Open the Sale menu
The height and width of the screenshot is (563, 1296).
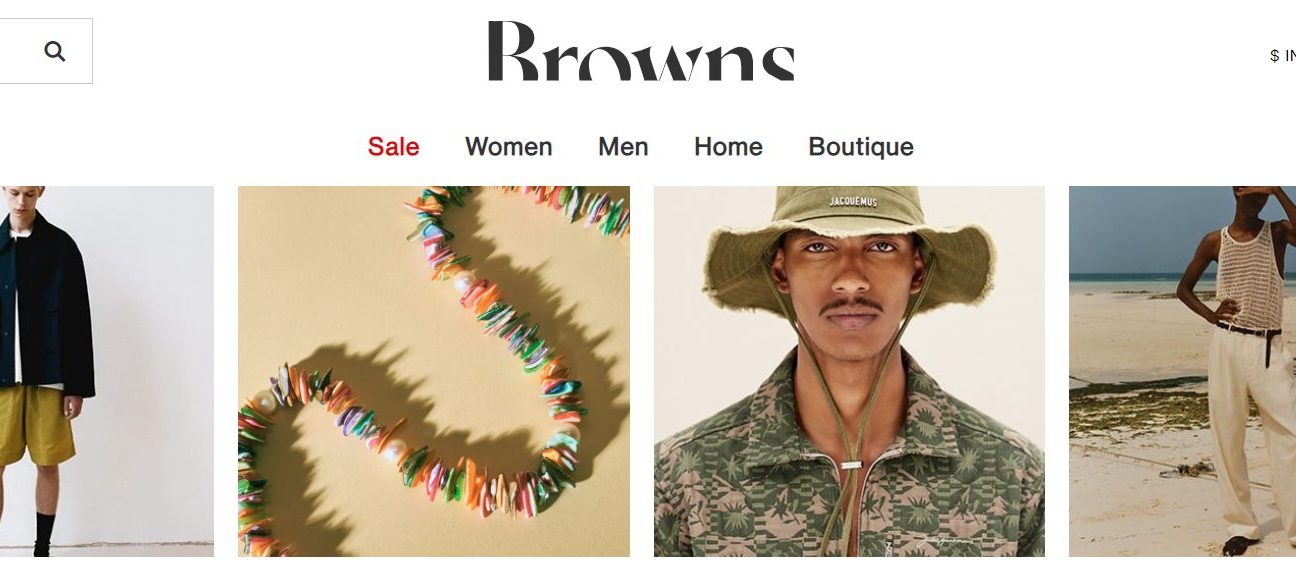[x=393, y=147]
